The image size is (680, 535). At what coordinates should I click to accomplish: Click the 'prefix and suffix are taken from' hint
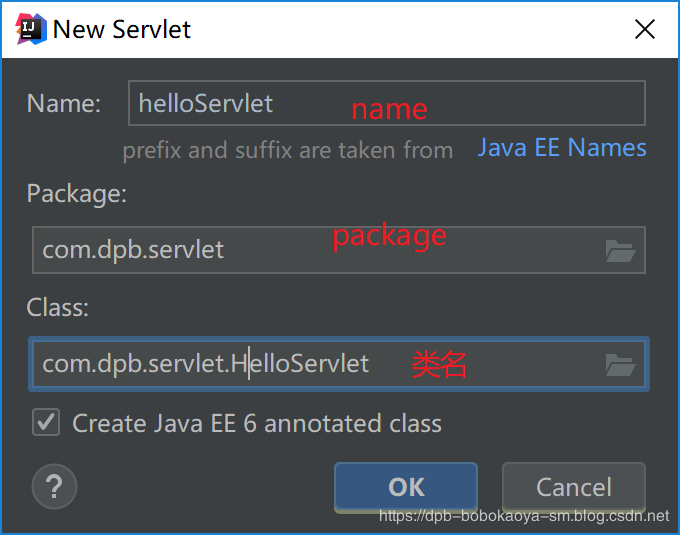pyautogui.click(x=288, y=150)
